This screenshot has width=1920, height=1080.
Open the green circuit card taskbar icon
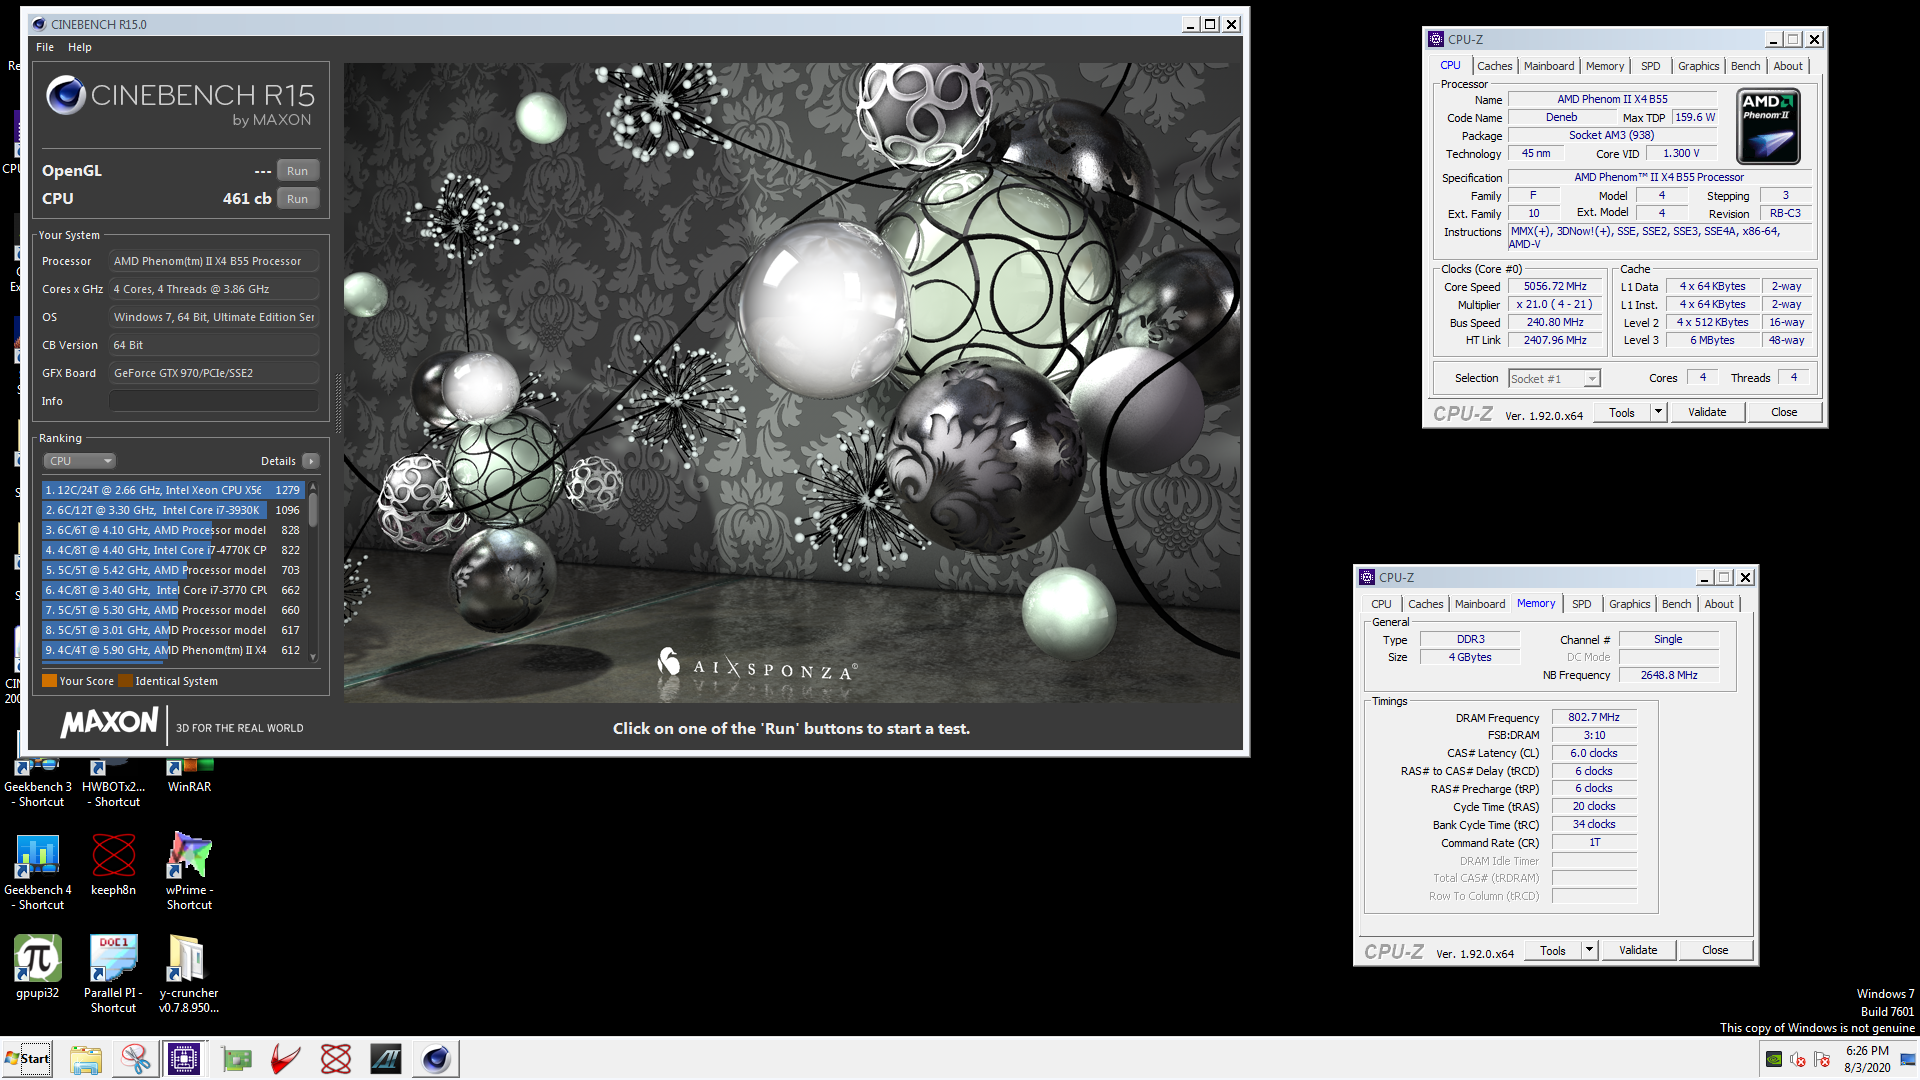click(x=237, y=1059)
